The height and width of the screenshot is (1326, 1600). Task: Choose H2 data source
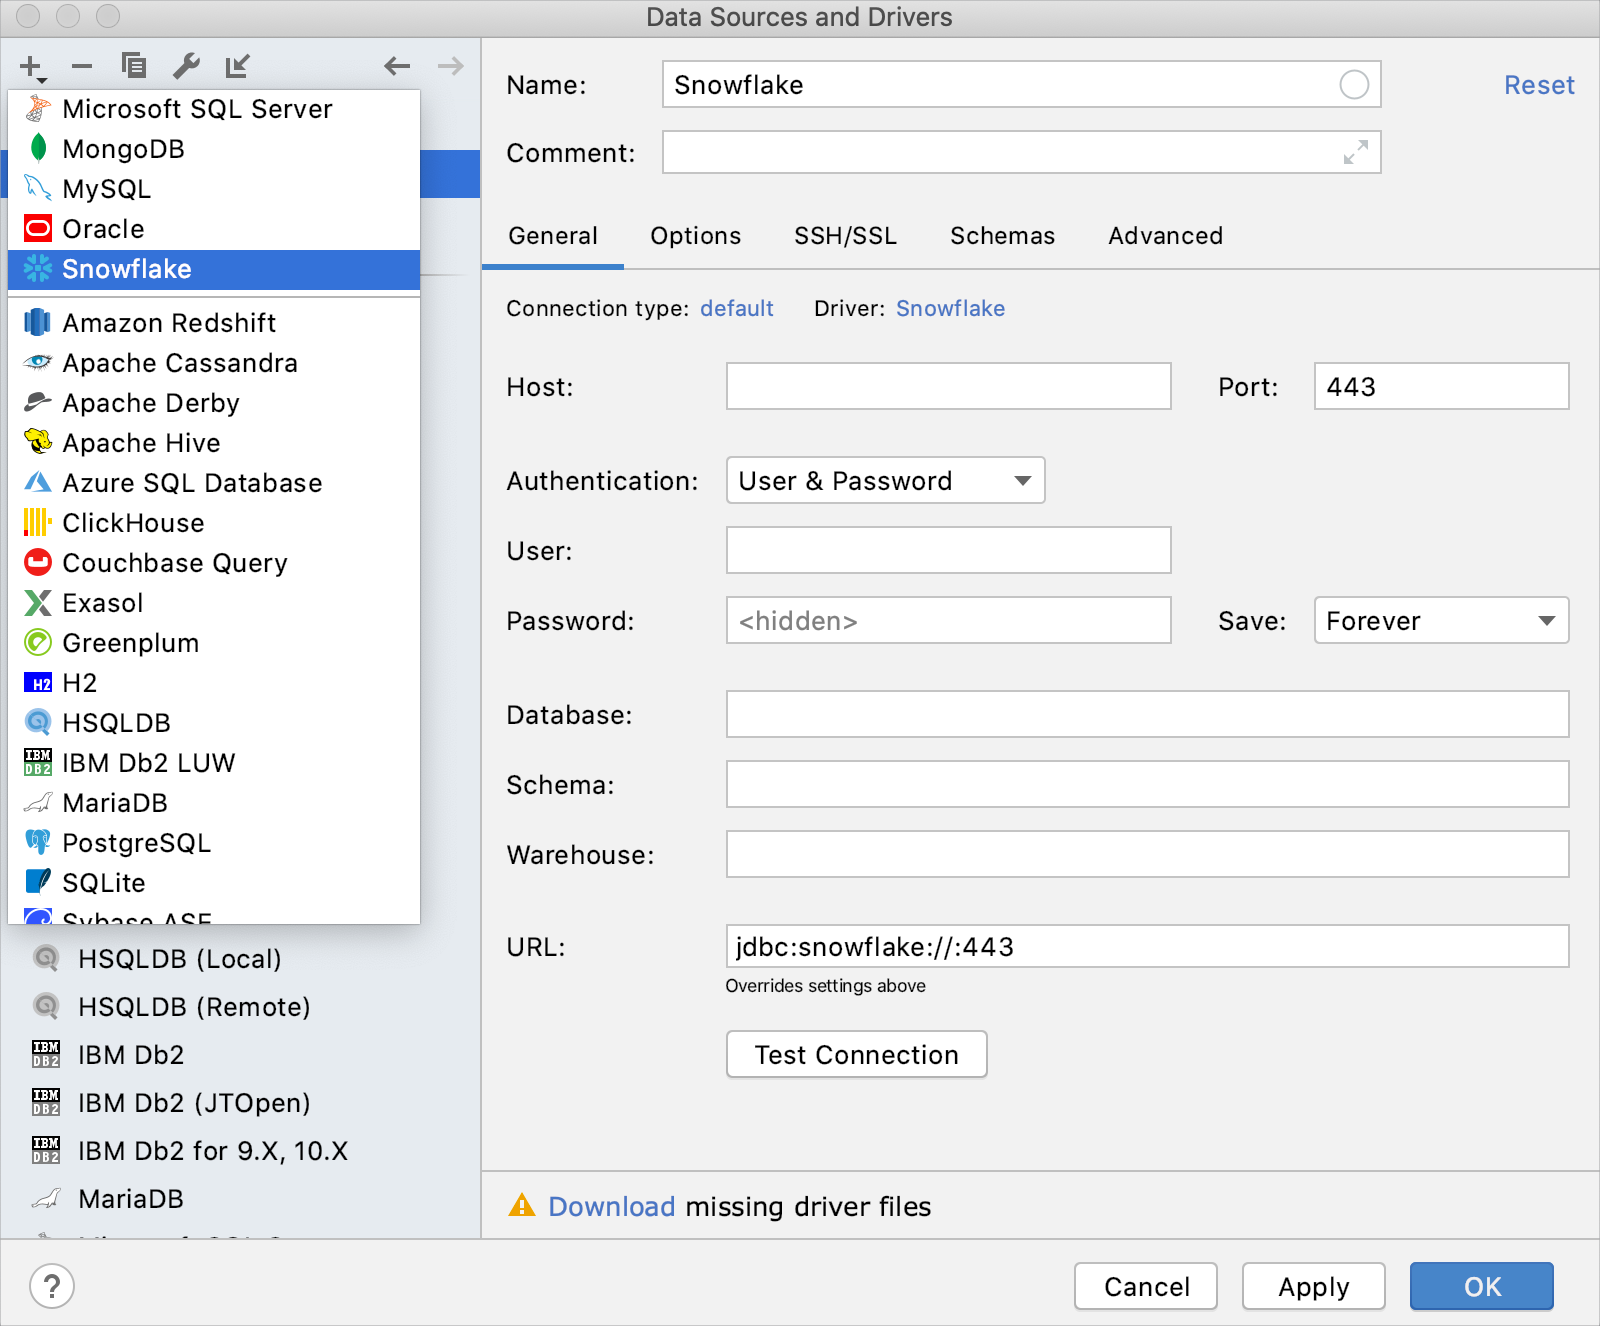click(x=214, y=683)
